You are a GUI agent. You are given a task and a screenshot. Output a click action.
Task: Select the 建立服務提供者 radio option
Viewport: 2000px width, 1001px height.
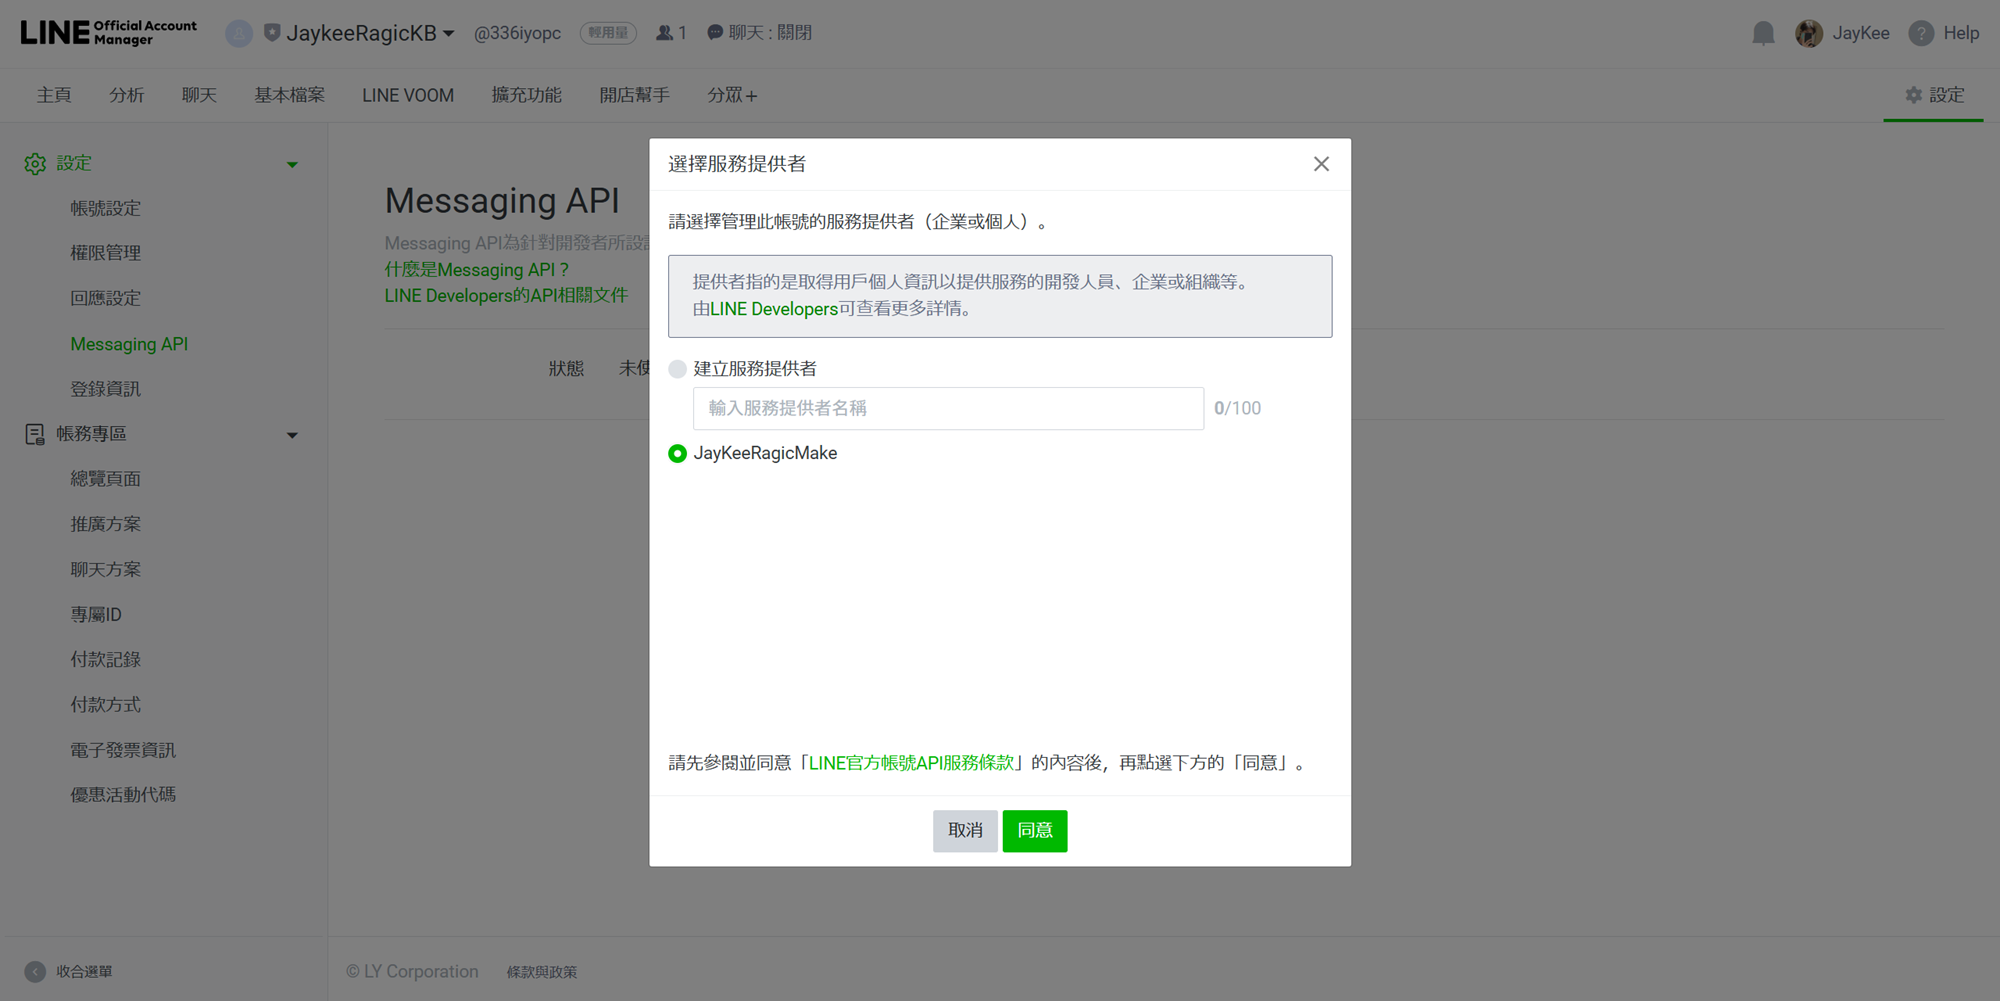click(x=677, y=369)
